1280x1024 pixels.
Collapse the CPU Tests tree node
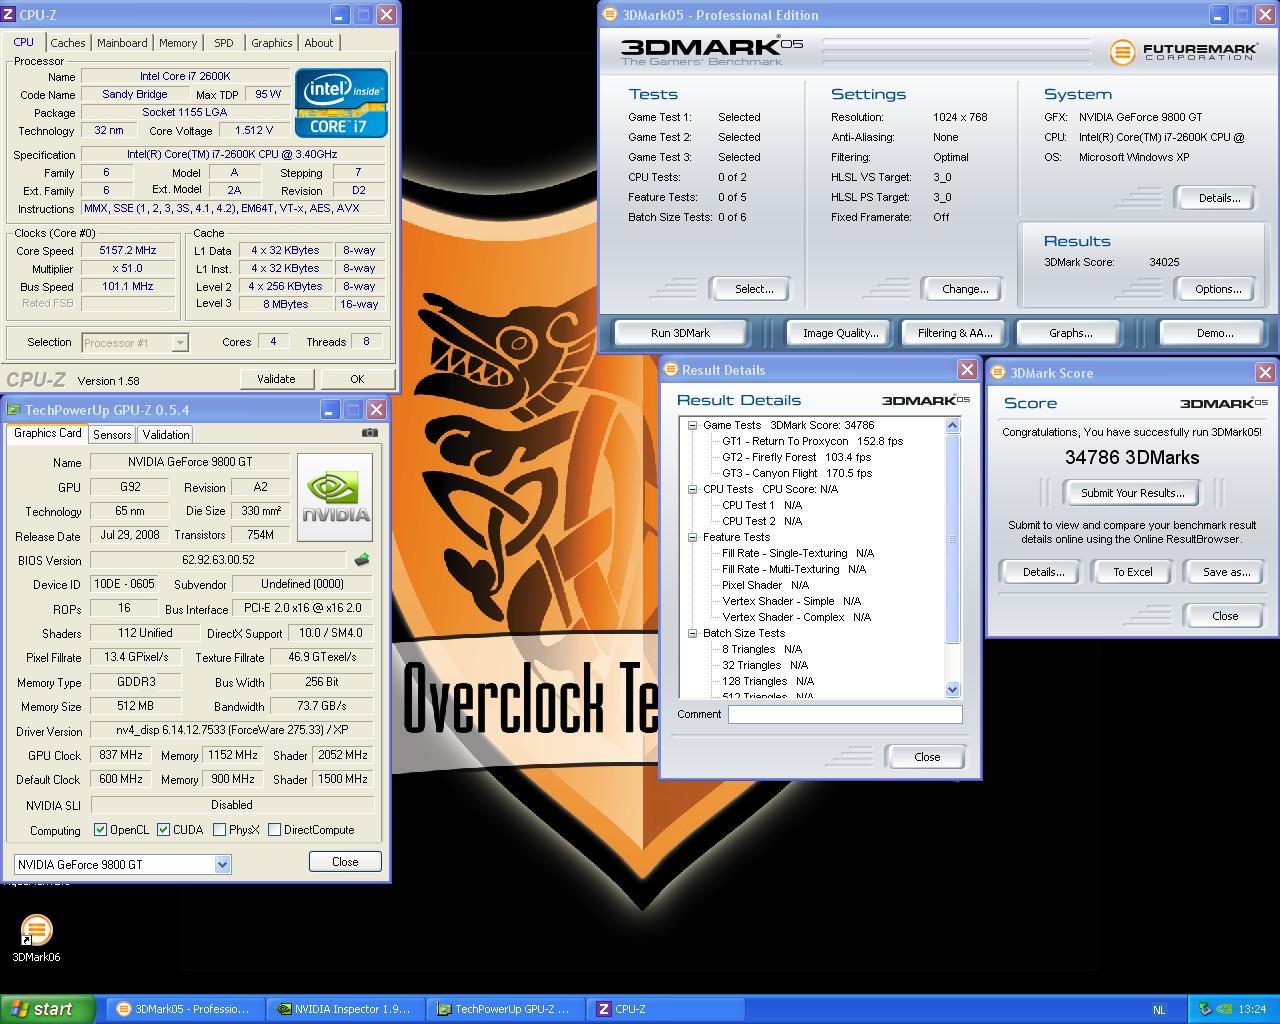pos(692,489)
